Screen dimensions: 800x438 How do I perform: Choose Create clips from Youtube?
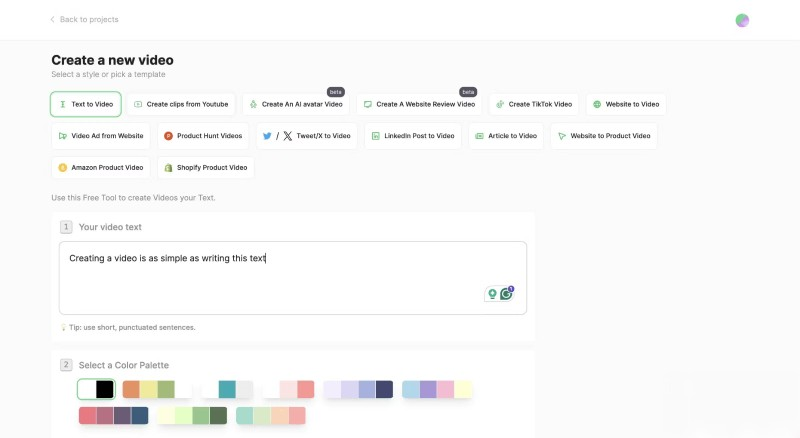181,104
